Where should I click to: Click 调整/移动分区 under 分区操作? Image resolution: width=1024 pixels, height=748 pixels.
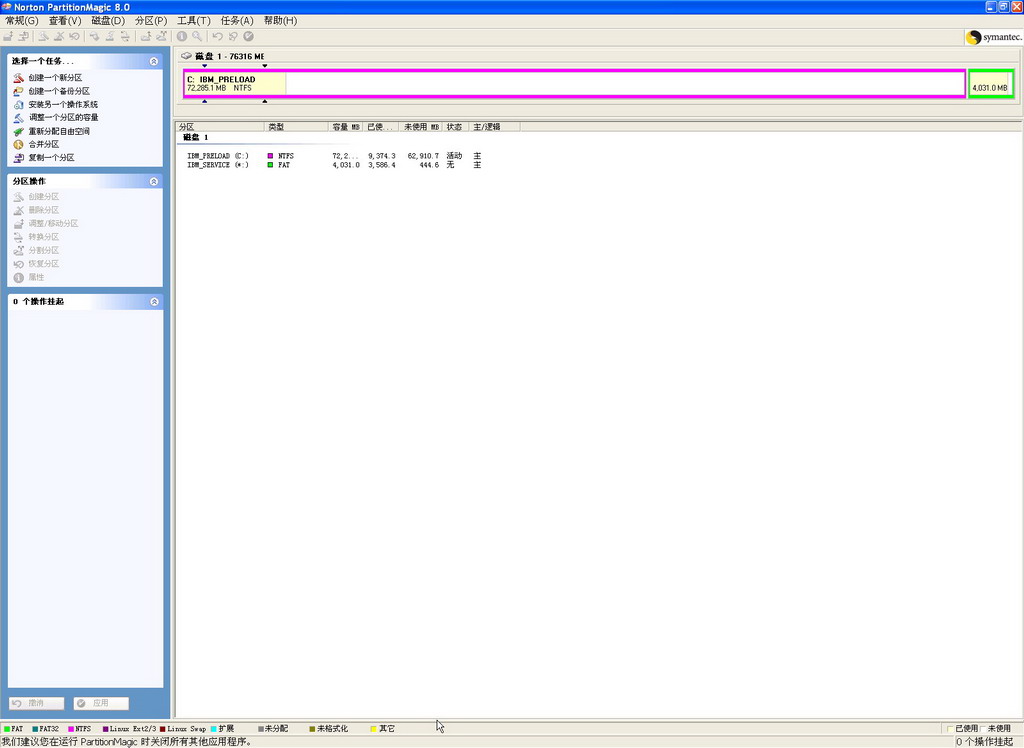click(x=53, y=223)
